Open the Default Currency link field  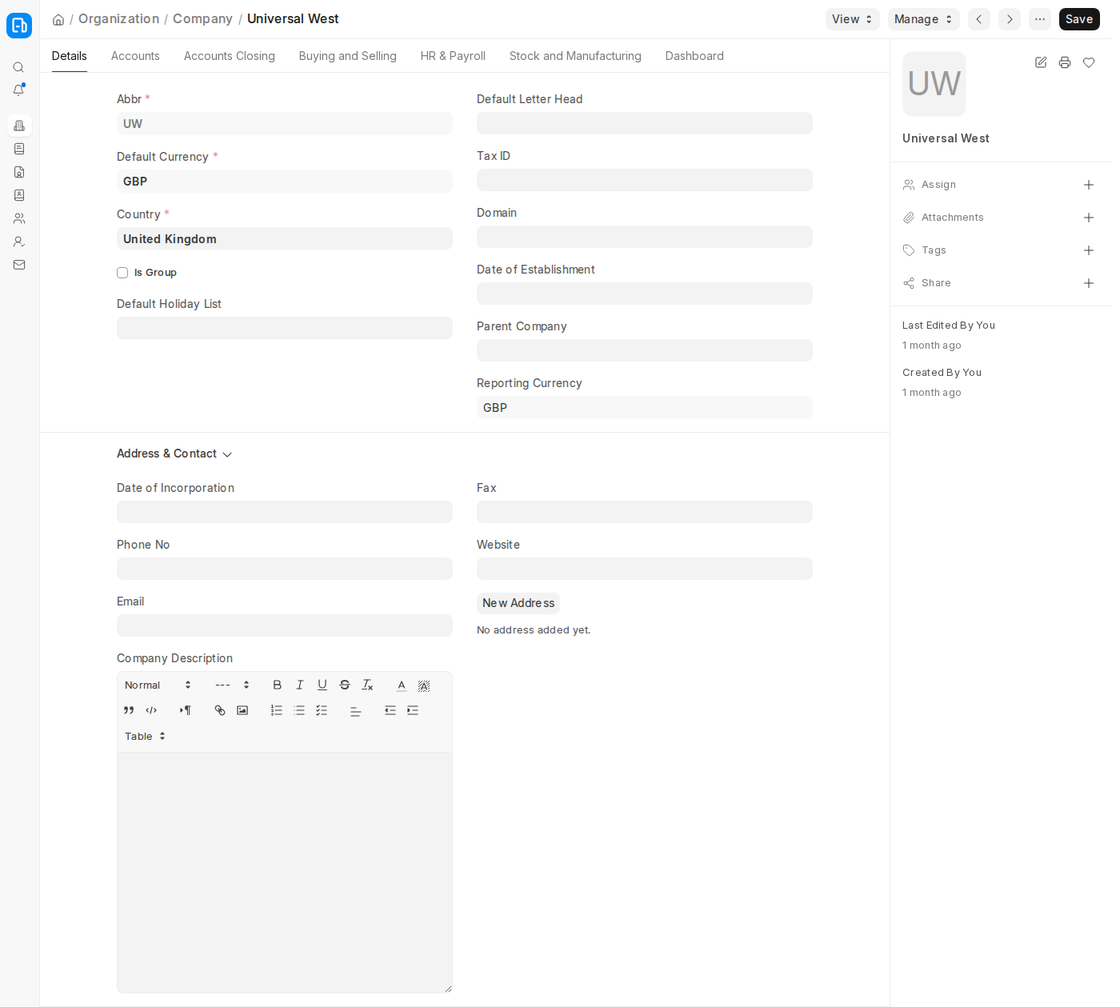point(284,181)
